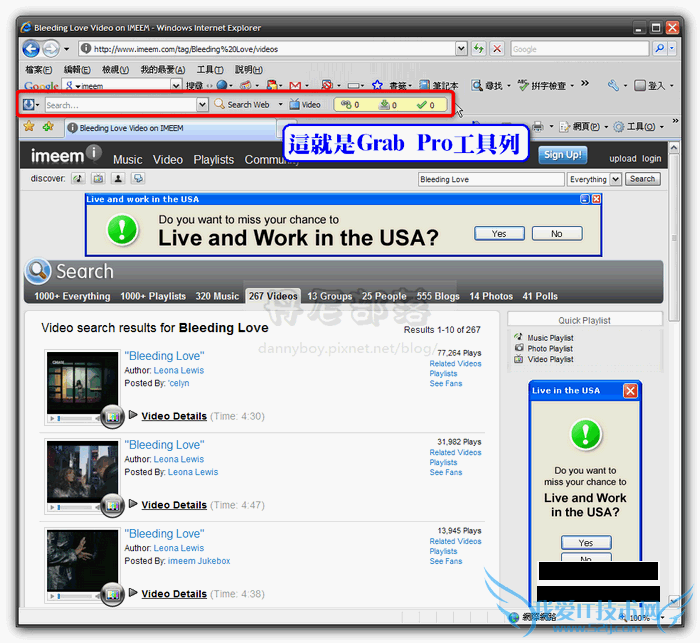The image size is (700, 643).
Task: Open the 工具(O) tools command dropdown
Action: tap(662, 127)
